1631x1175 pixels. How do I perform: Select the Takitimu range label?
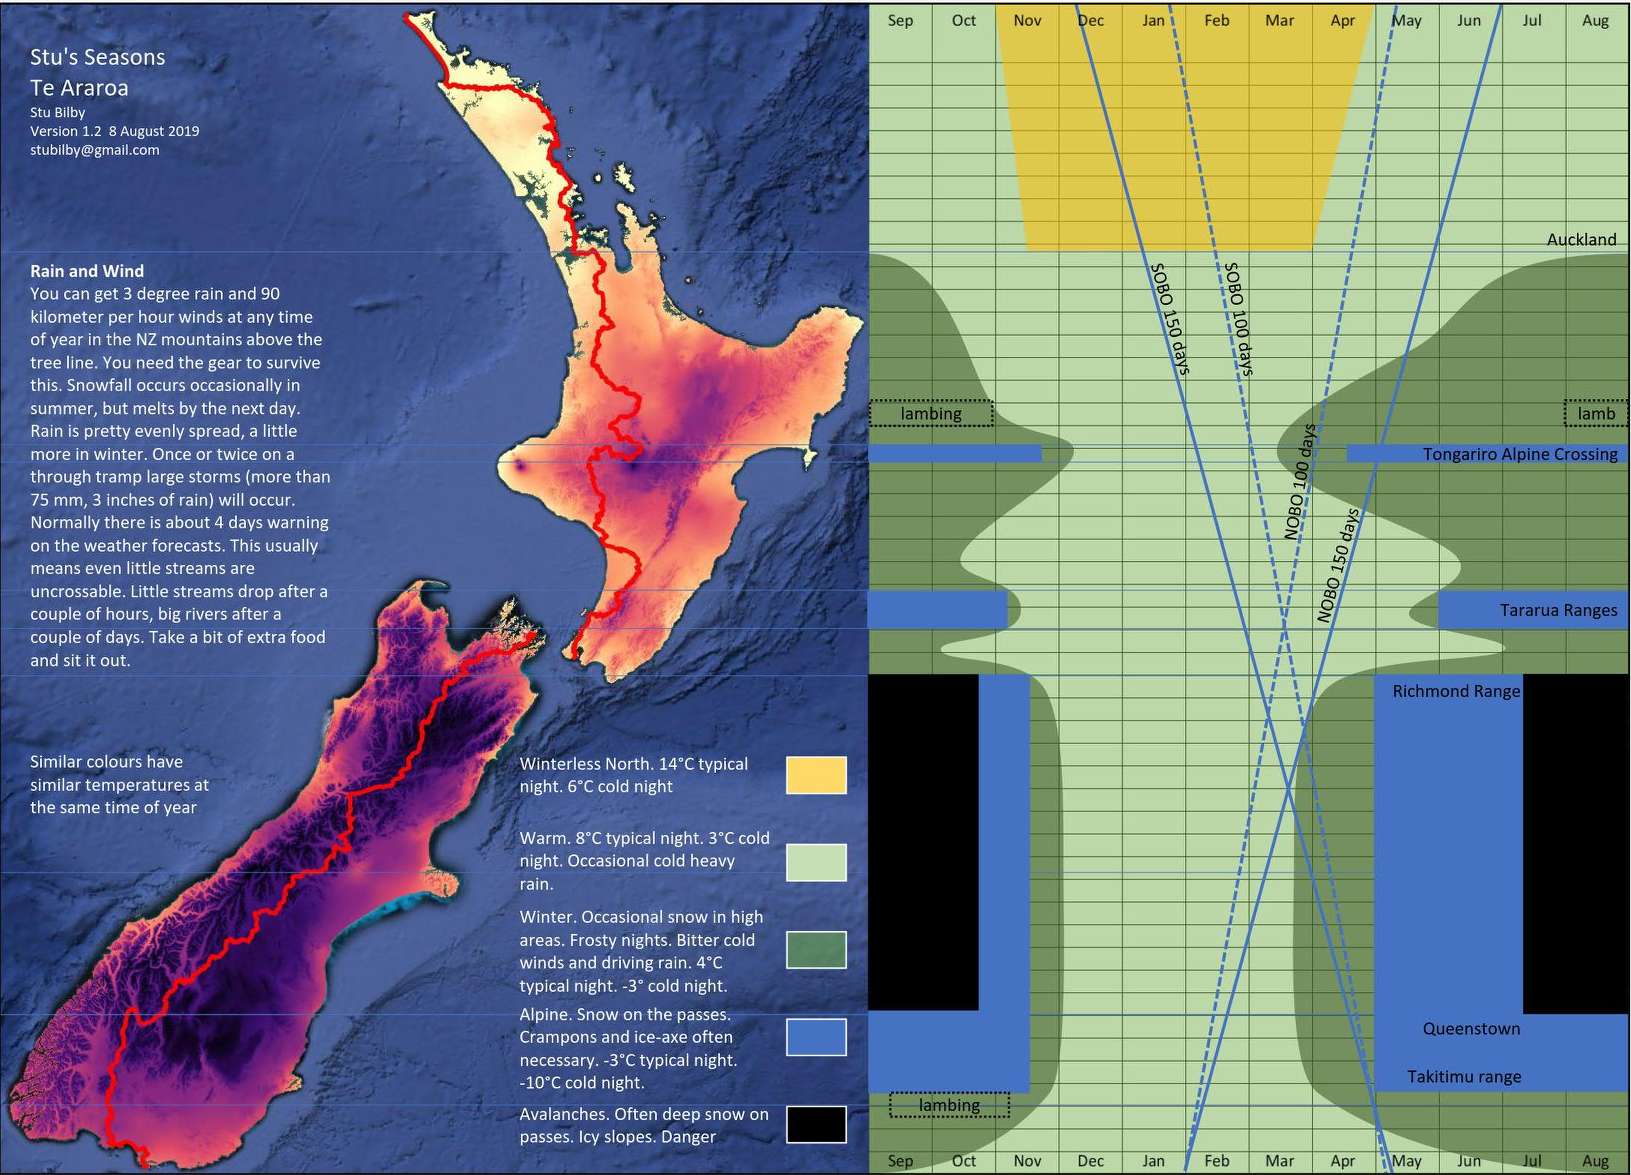tap(1464, 1077)
